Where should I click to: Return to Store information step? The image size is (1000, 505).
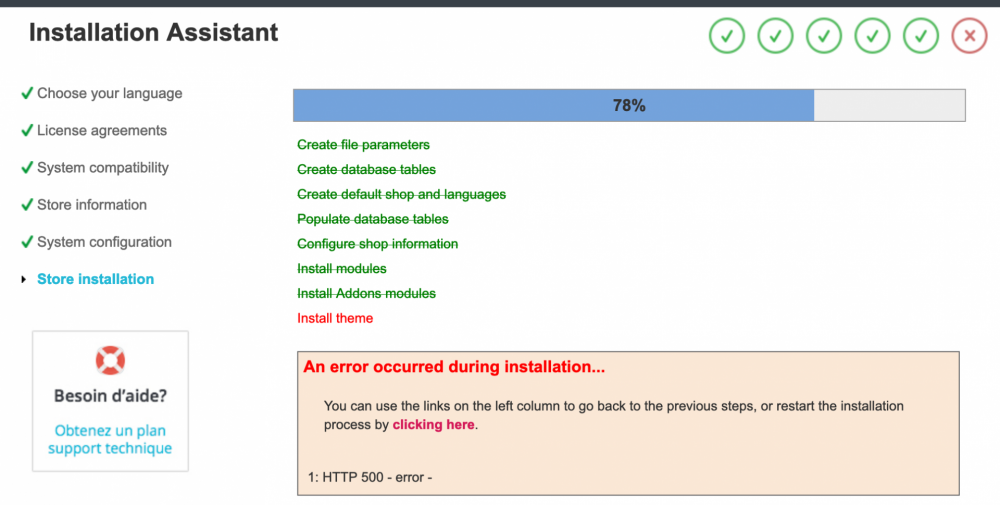(92, 205)
